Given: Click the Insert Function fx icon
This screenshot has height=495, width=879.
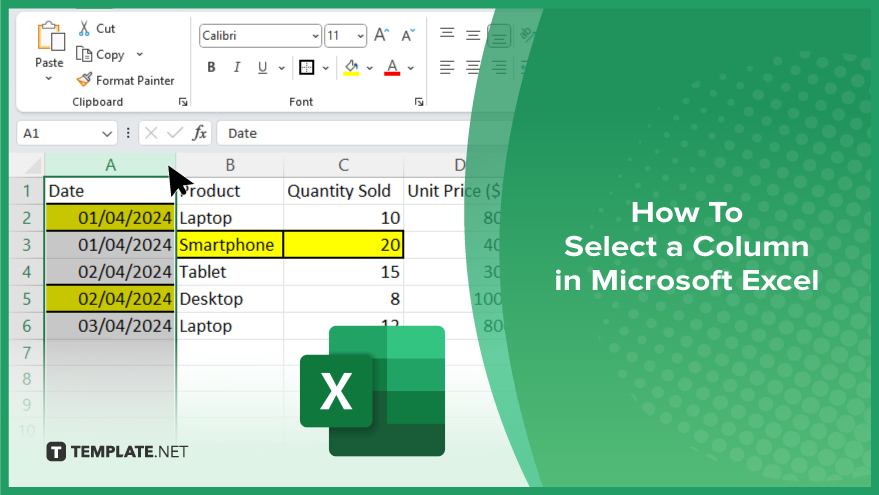Looking at the screenshot, I should (x=199, y=133).
